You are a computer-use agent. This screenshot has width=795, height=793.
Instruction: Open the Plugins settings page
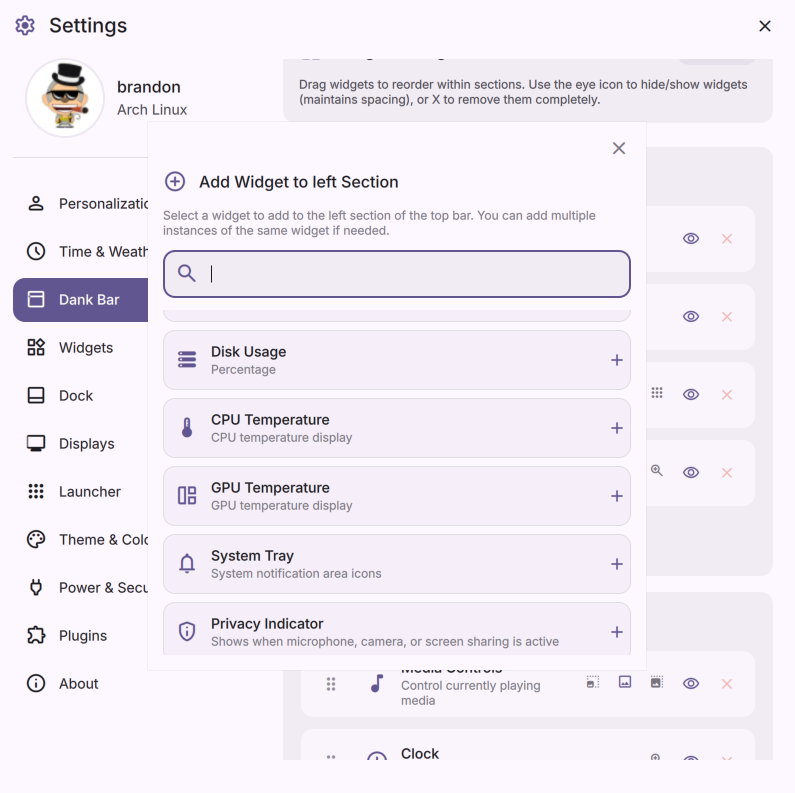point(83,636)
